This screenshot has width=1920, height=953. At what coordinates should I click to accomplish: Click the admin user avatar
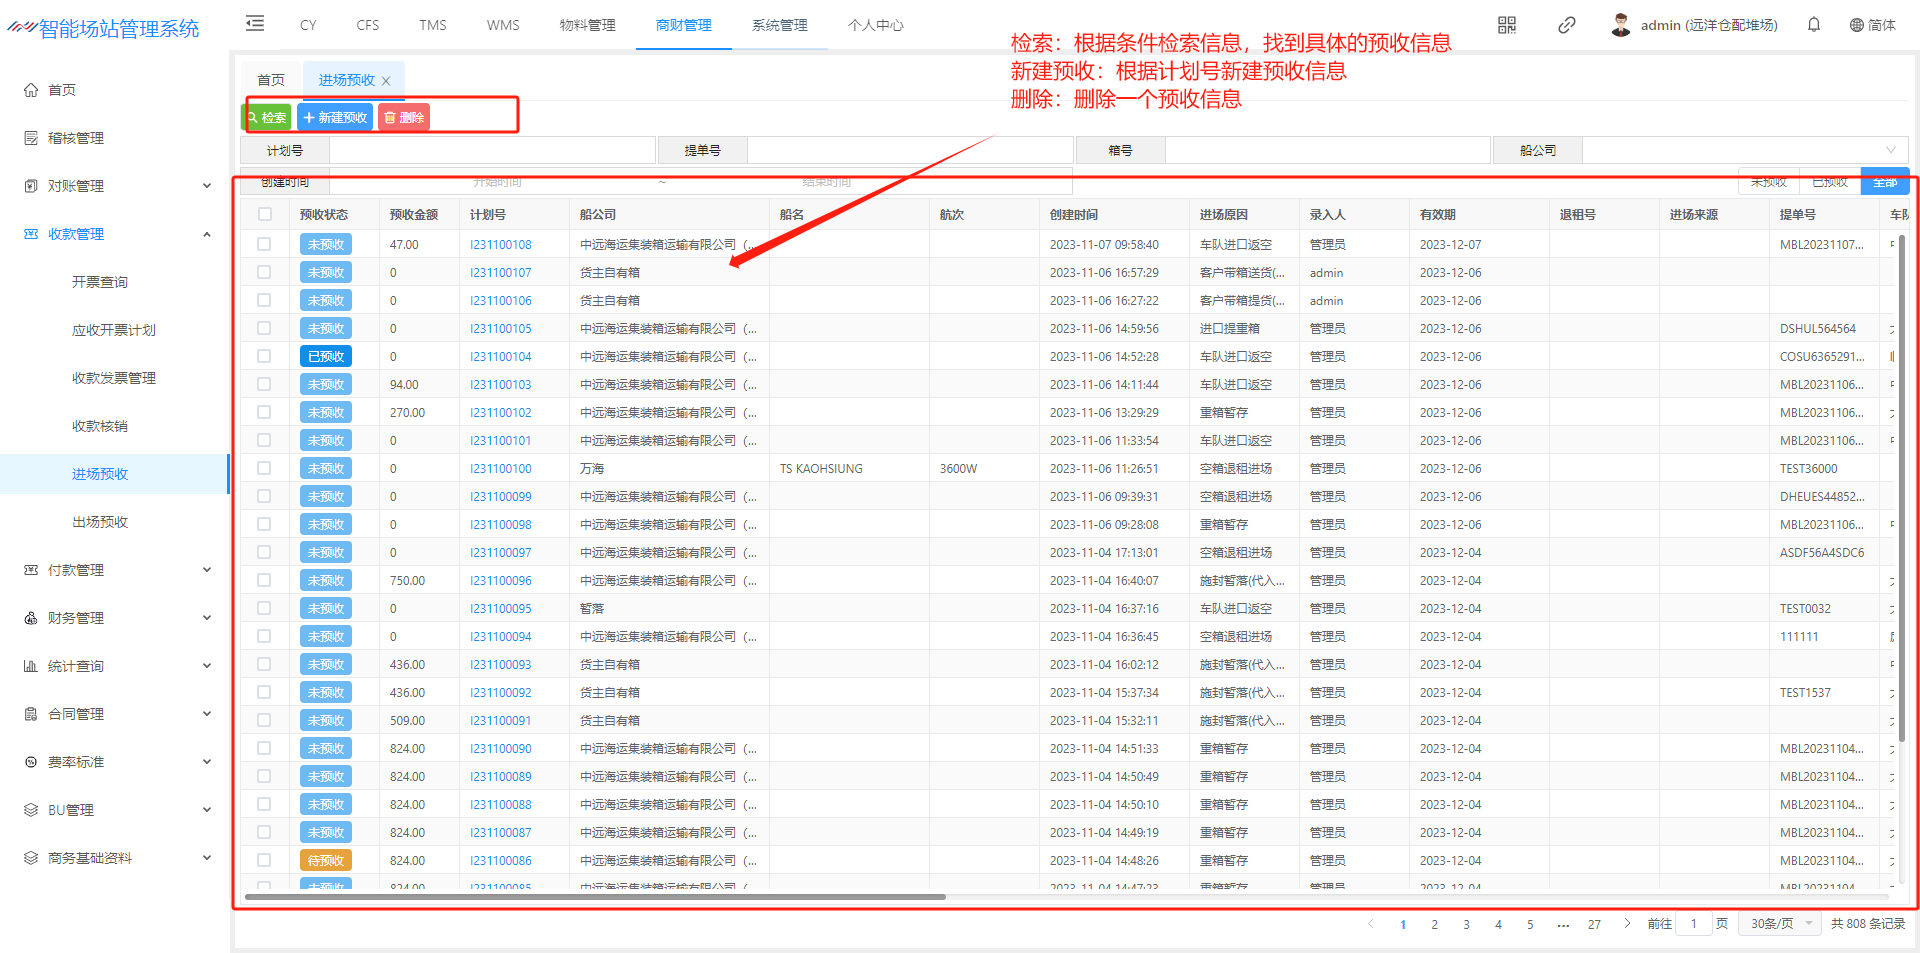(1620, 25)
